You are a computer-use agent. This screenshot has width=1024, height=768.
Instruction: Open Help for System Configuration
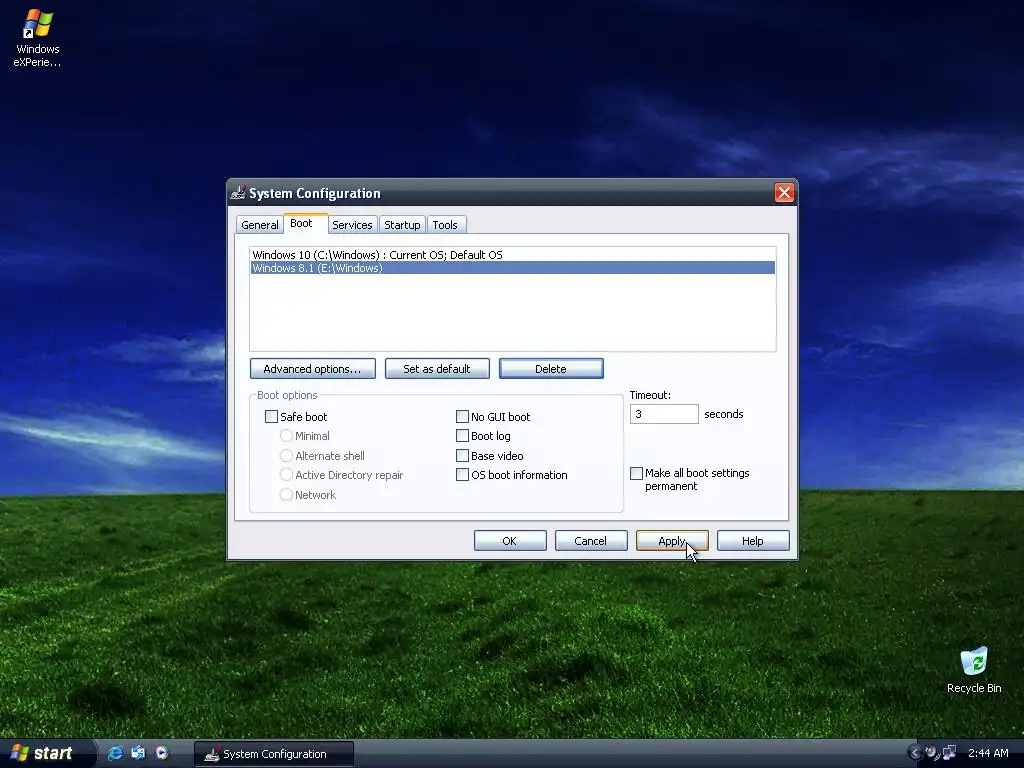(752, 541)
